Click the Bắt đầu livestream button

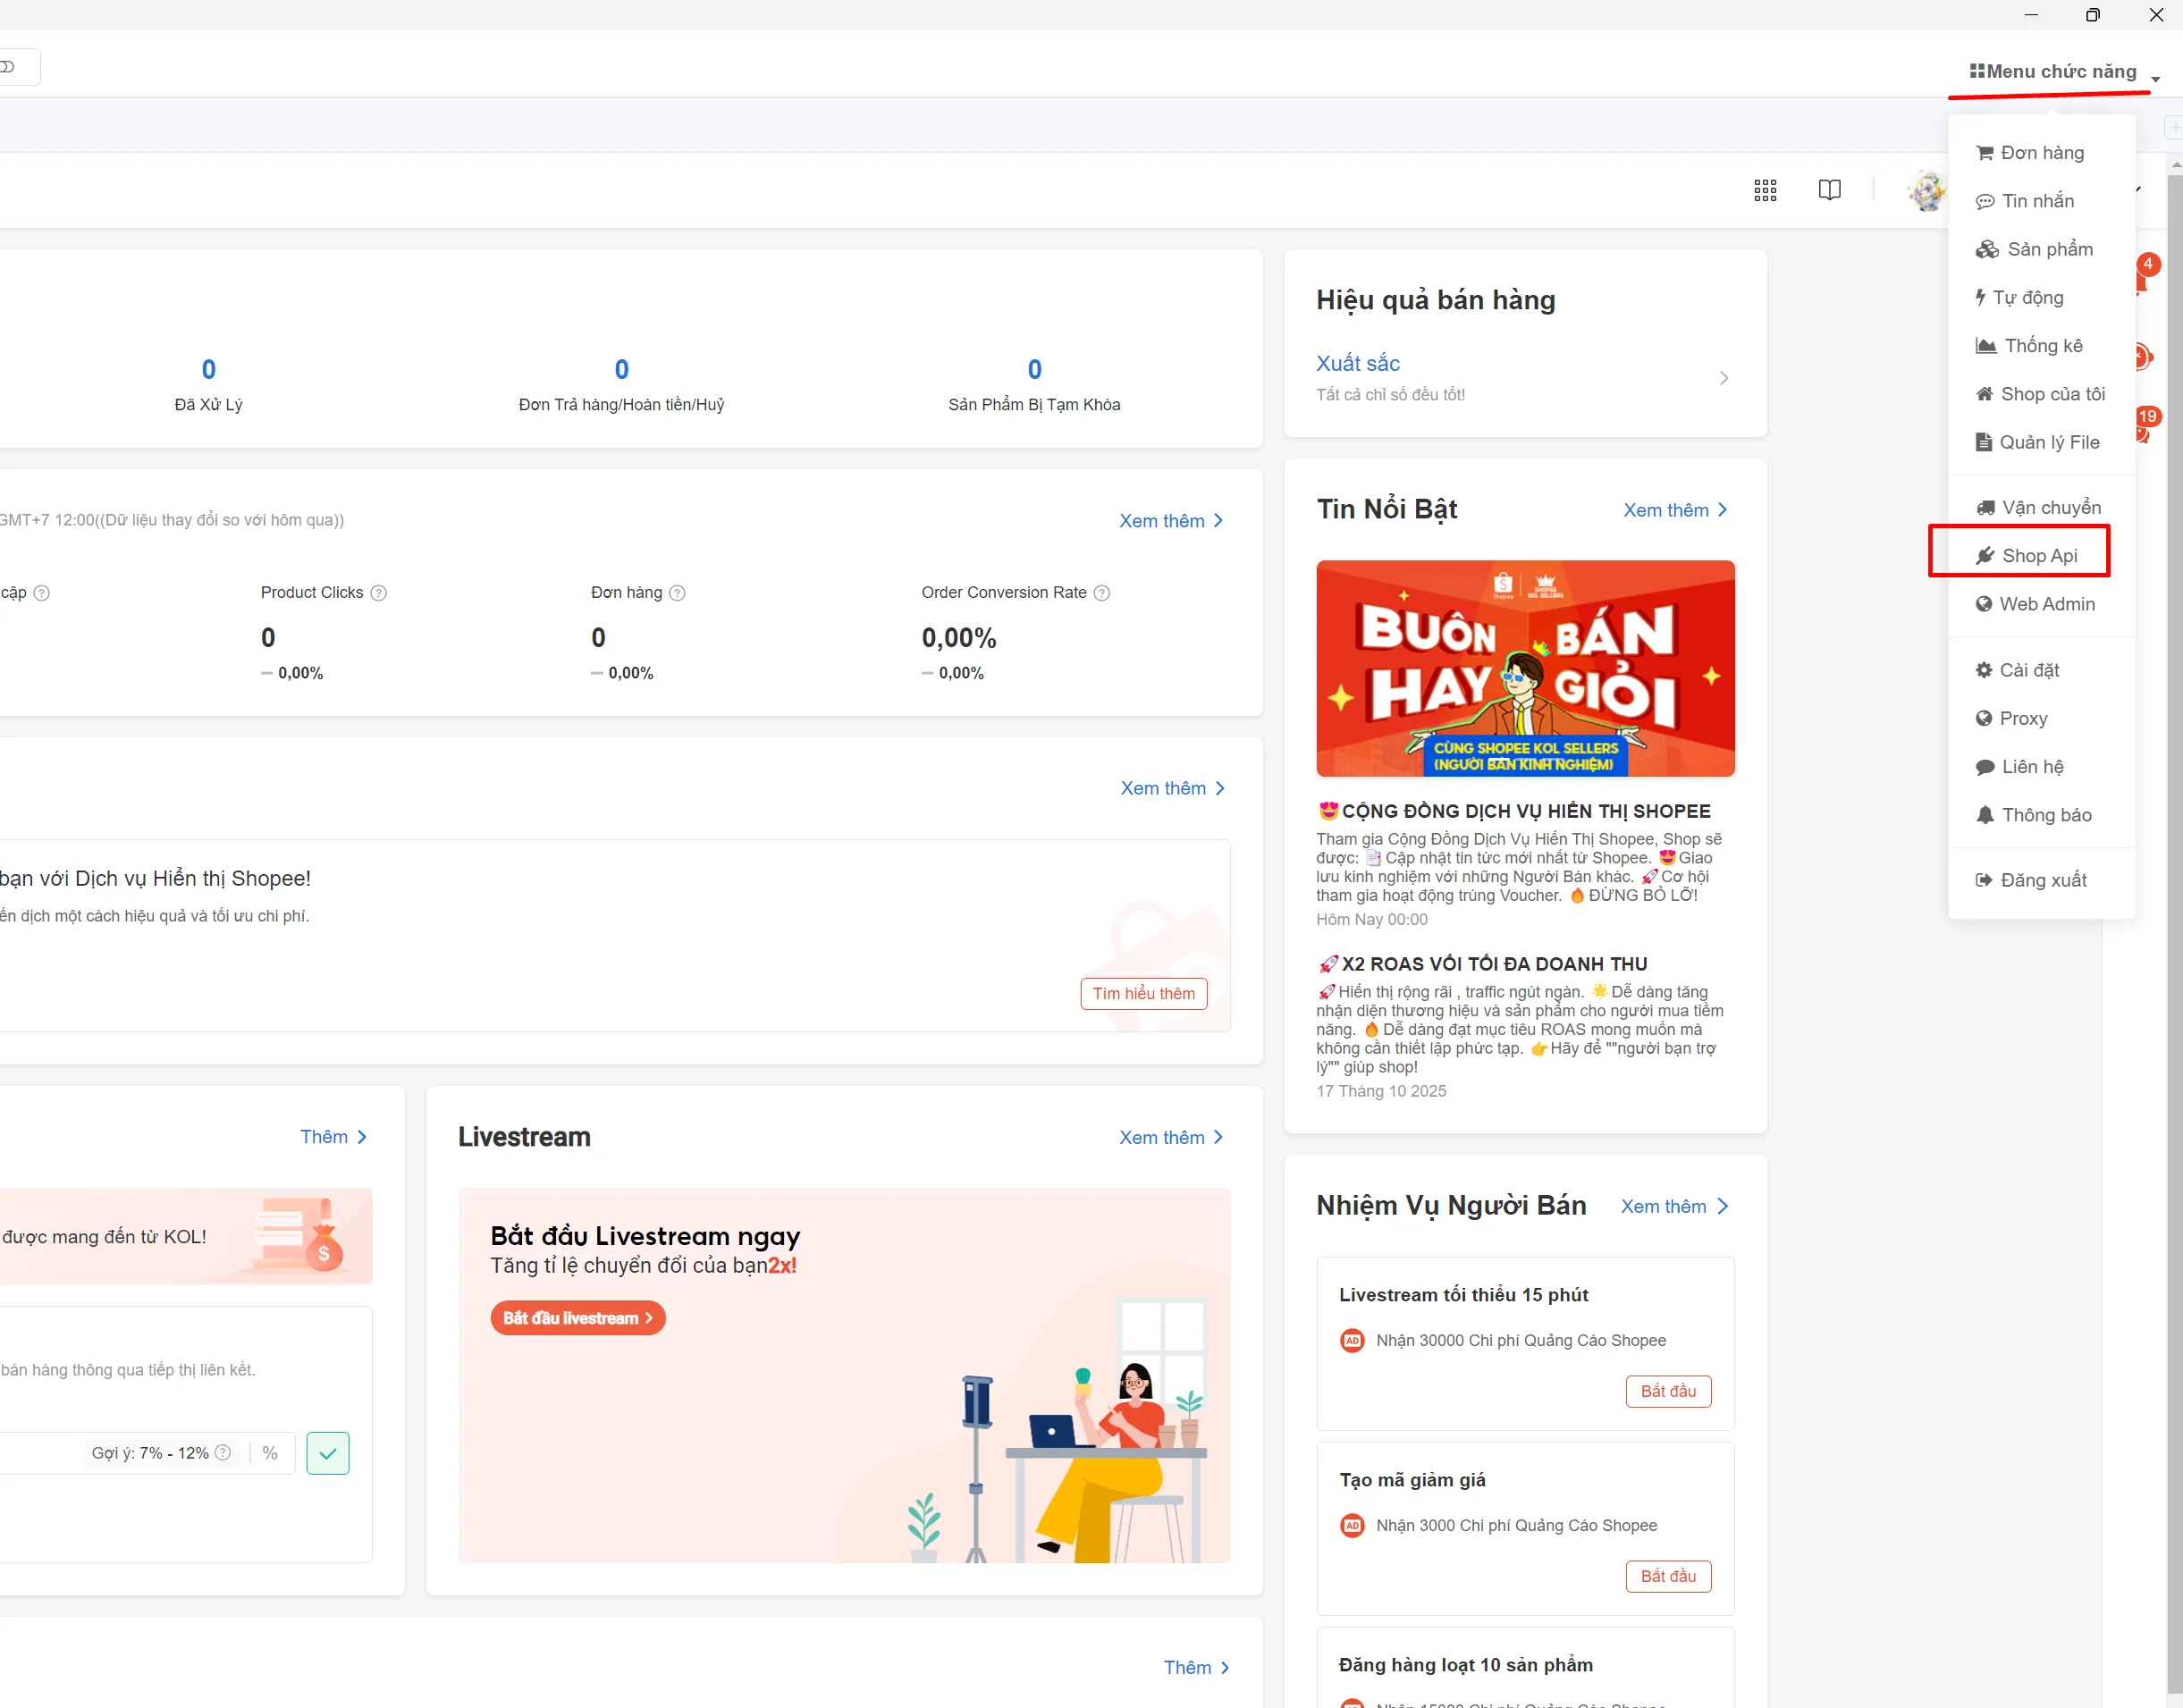tap(577, 1318)
